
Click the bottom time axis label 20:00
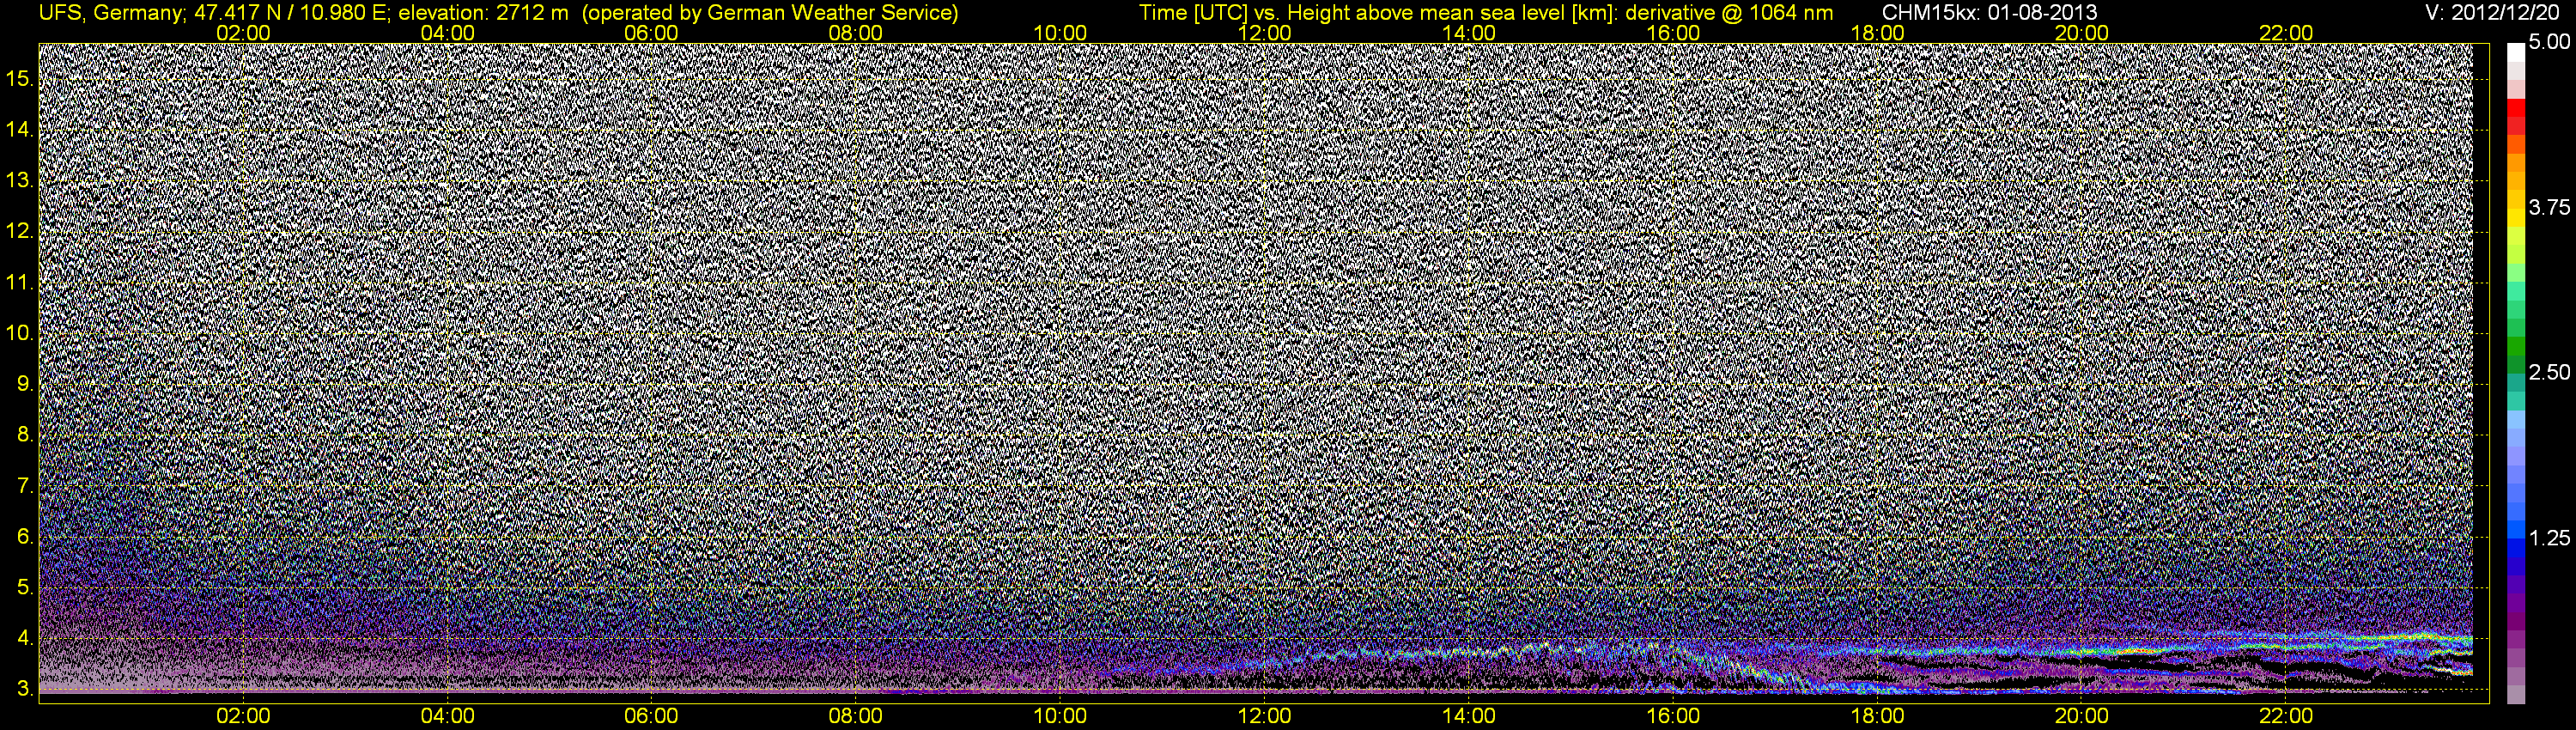[2082, 716]
